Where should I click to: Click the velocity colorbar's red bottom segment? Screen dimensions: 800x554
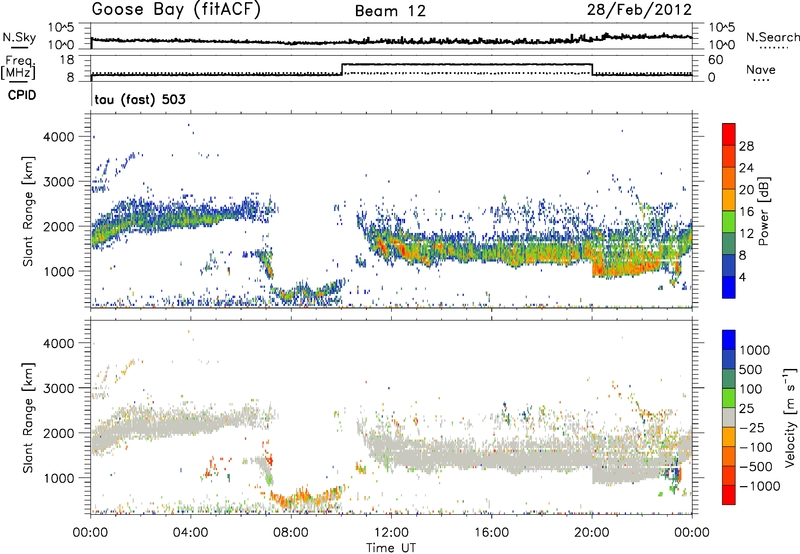pos(729,495)
